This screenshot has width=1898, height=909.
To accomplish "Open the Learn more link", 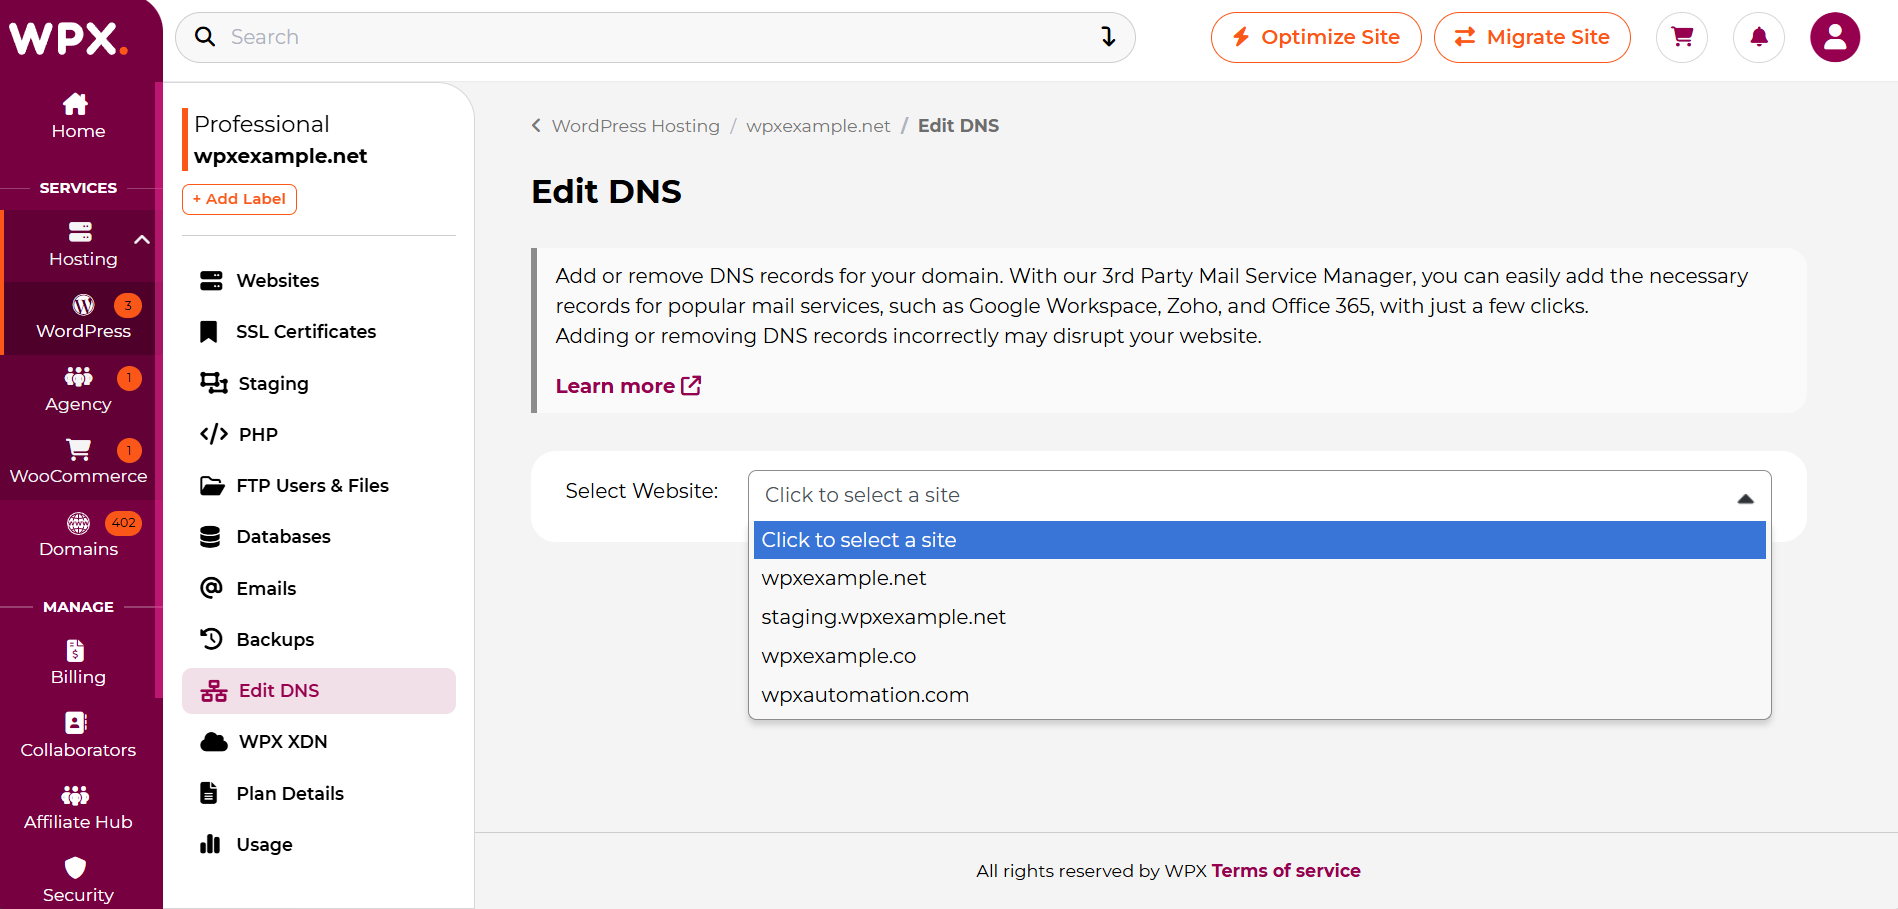I will point(628,386).
